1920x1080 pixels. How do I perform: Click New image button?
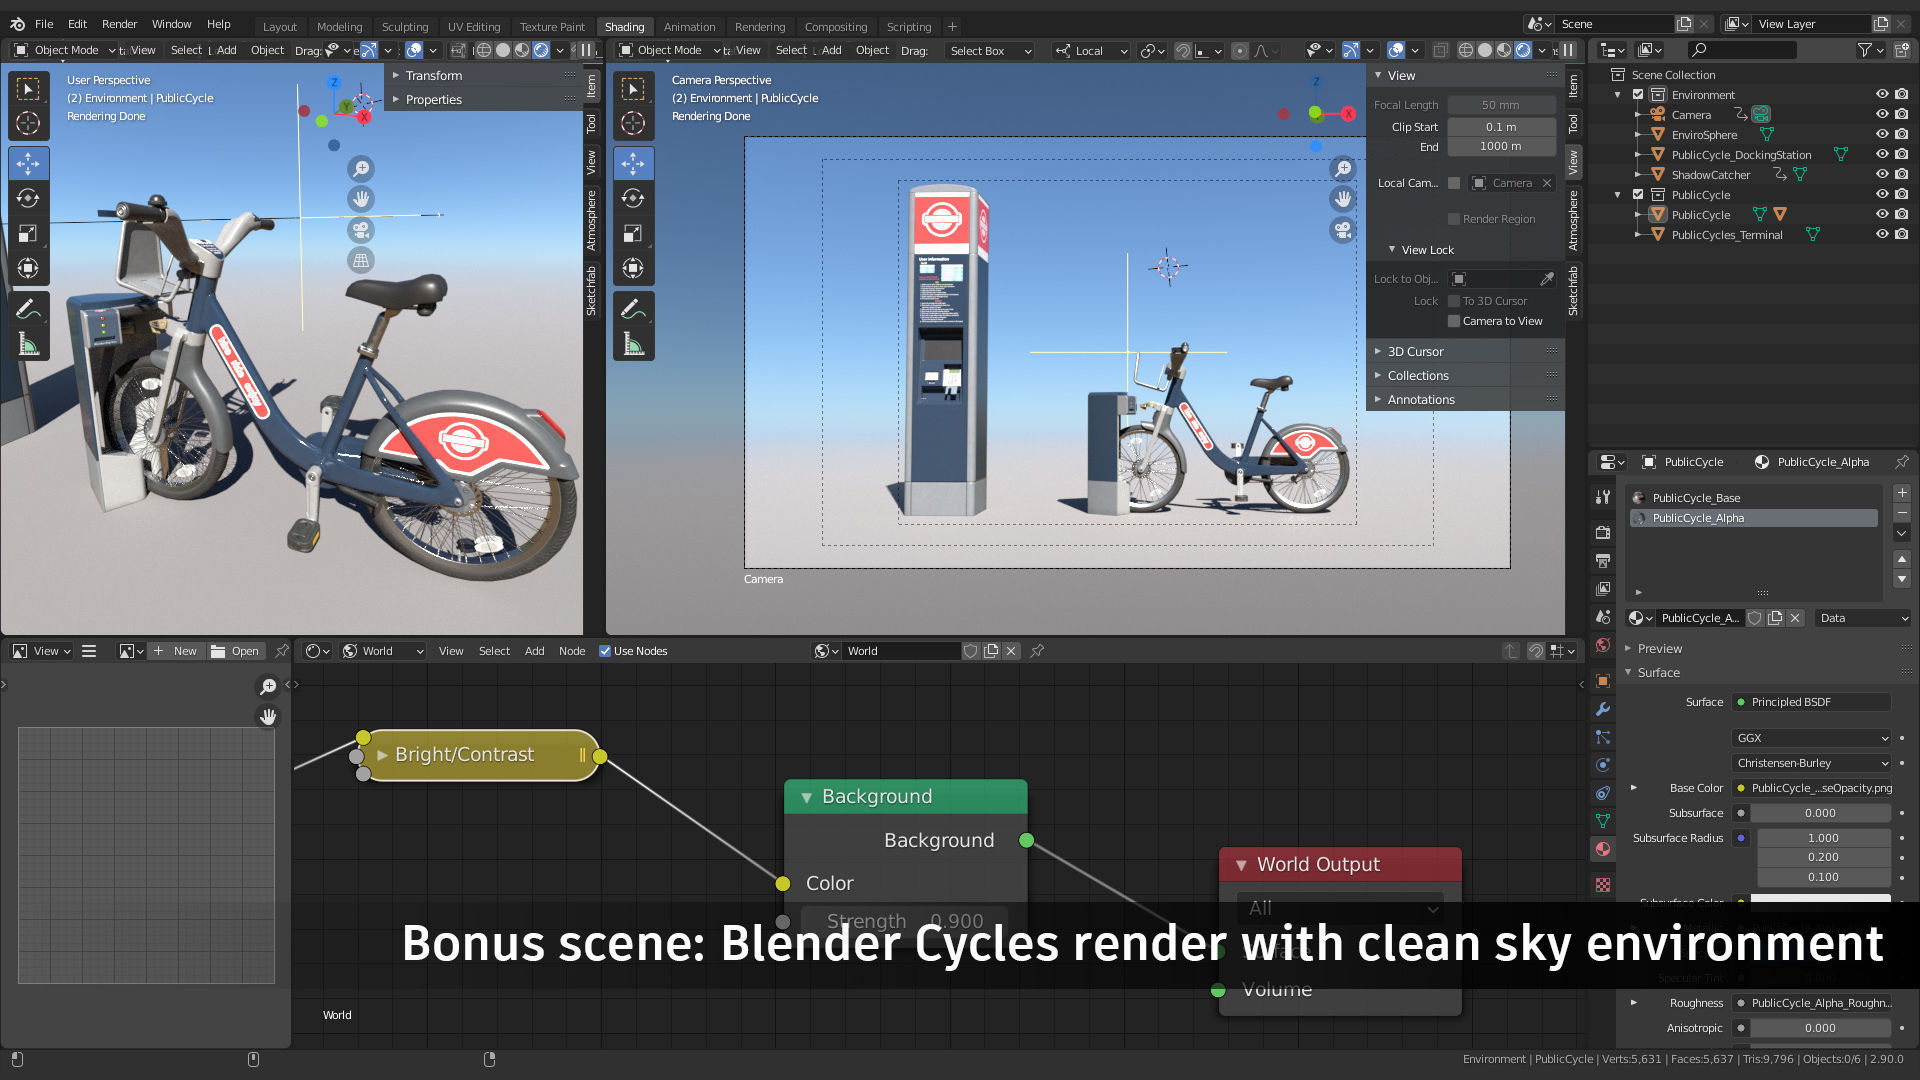click(176, 651)
